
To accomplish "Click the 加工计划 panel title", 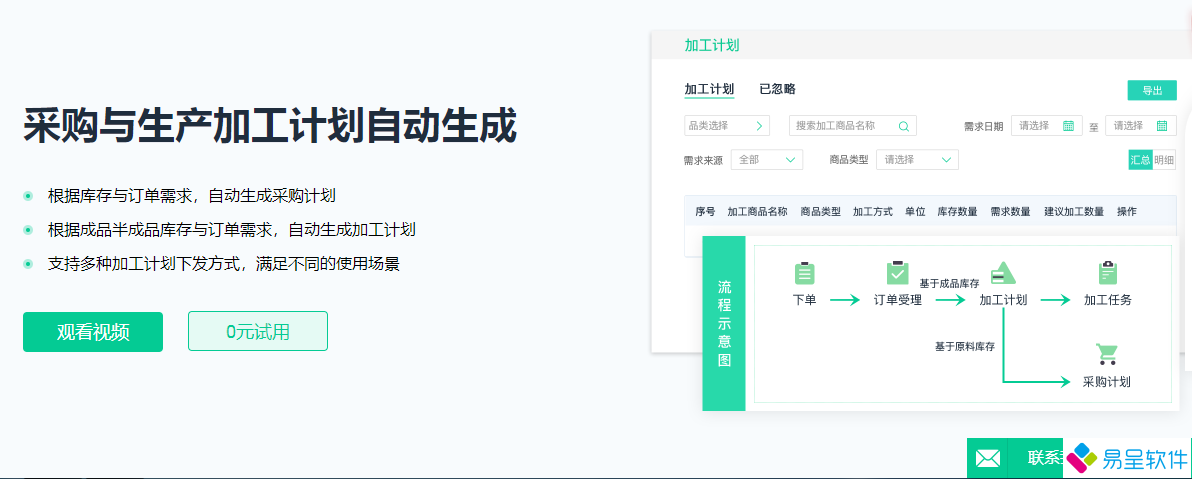I will (x=712, y=45).
